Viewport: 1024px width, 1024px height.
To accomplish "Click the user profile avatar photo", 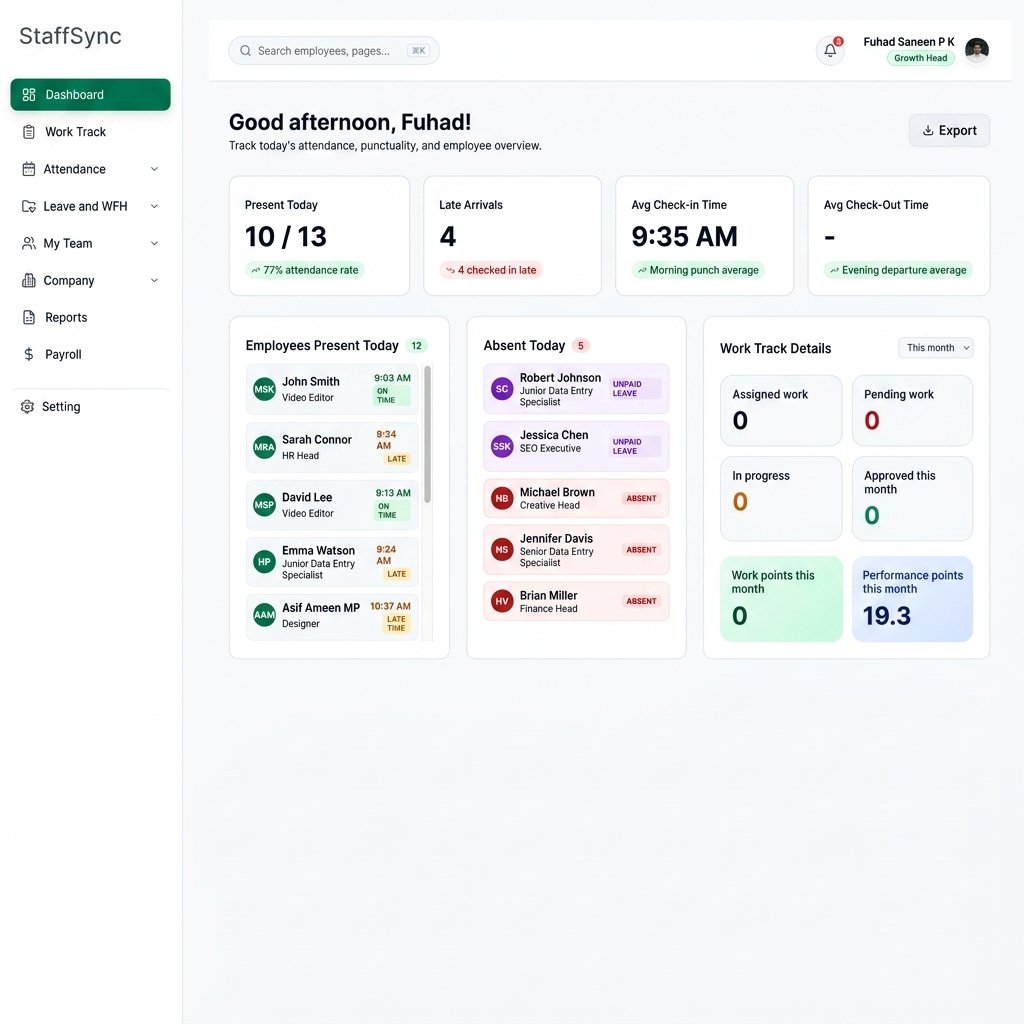I will click(x=977, y=50).
